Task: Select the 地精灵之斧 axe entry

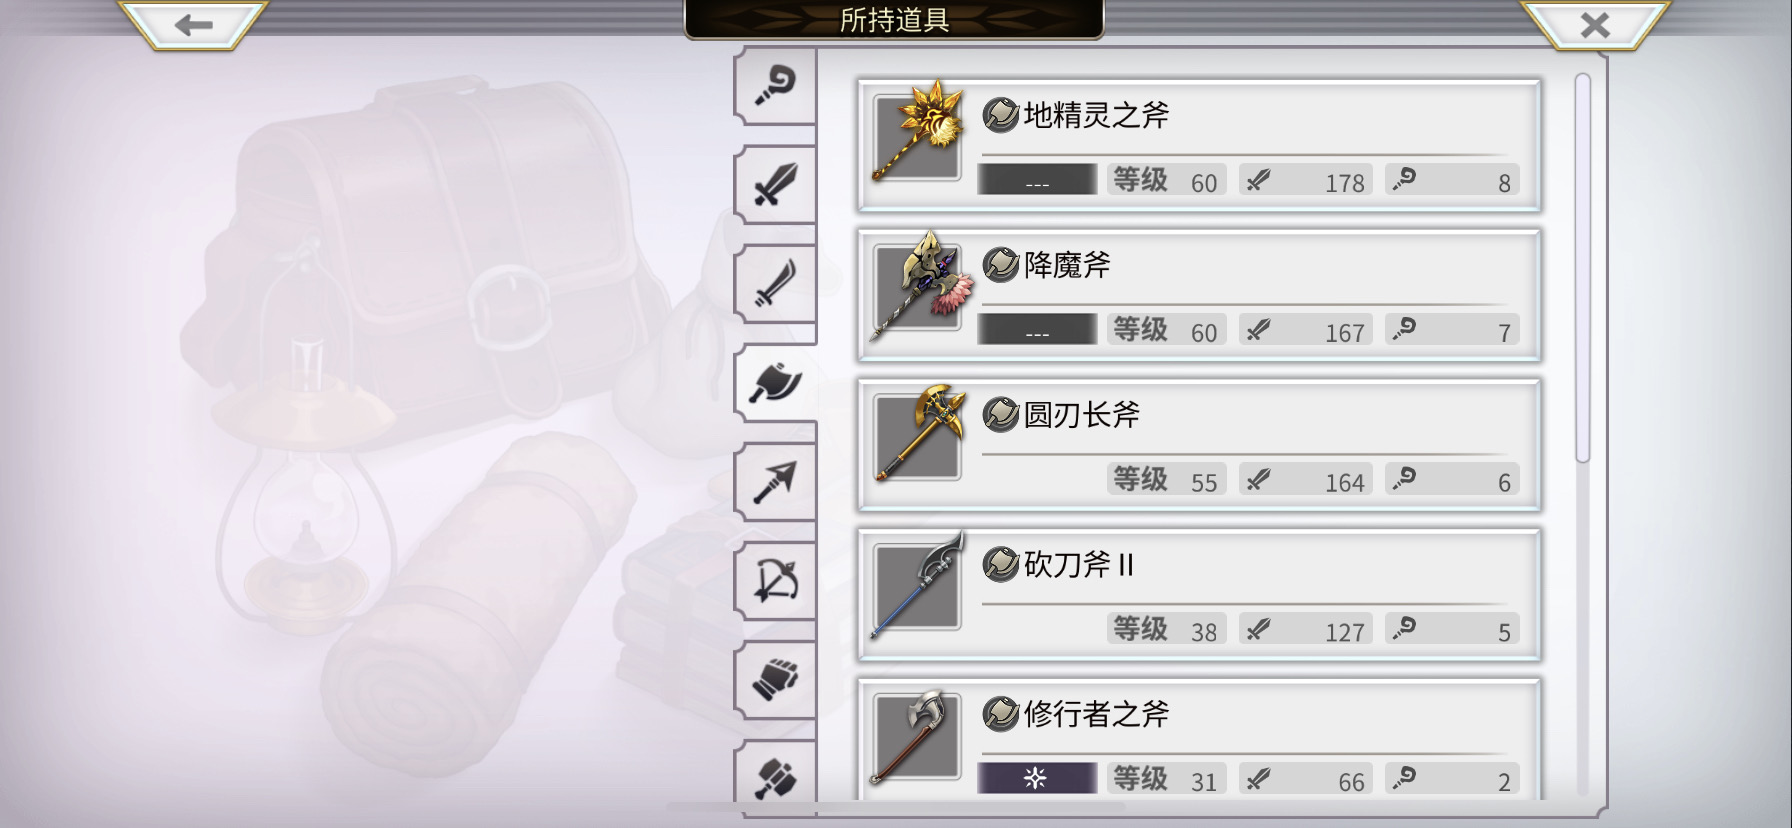Action: [1199, 146]
